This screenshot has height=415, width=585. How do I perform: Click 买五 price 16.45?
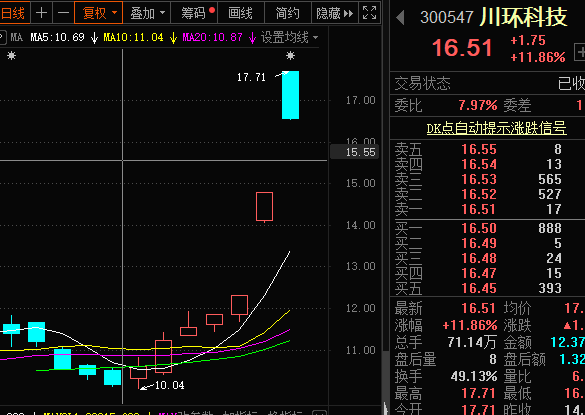479,288
